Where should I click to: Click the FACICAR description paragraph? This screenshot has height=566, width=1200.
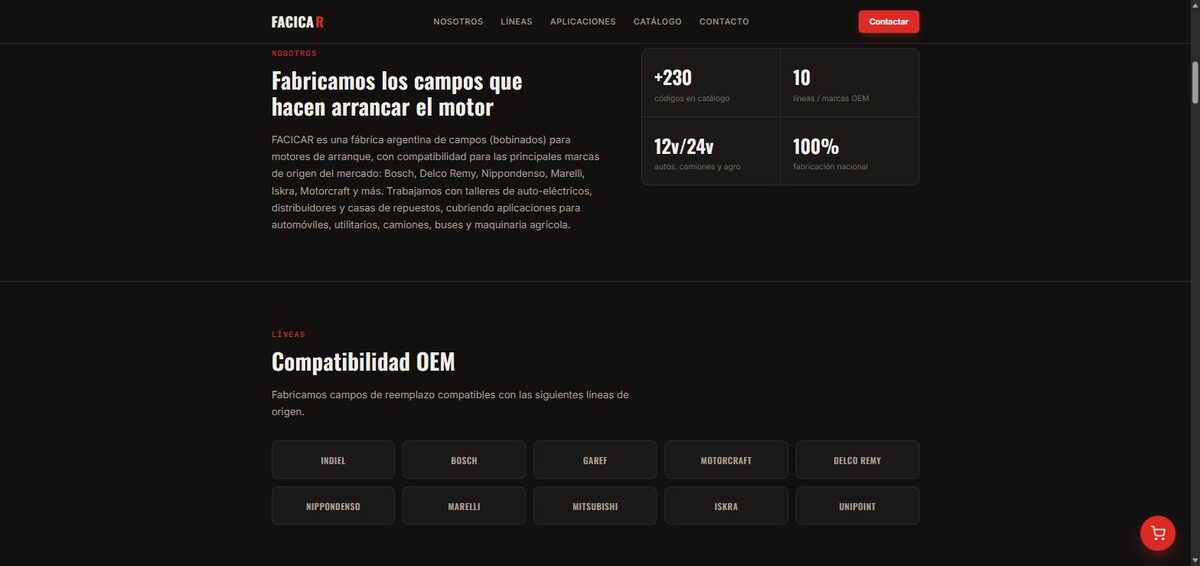click(436, 182)
